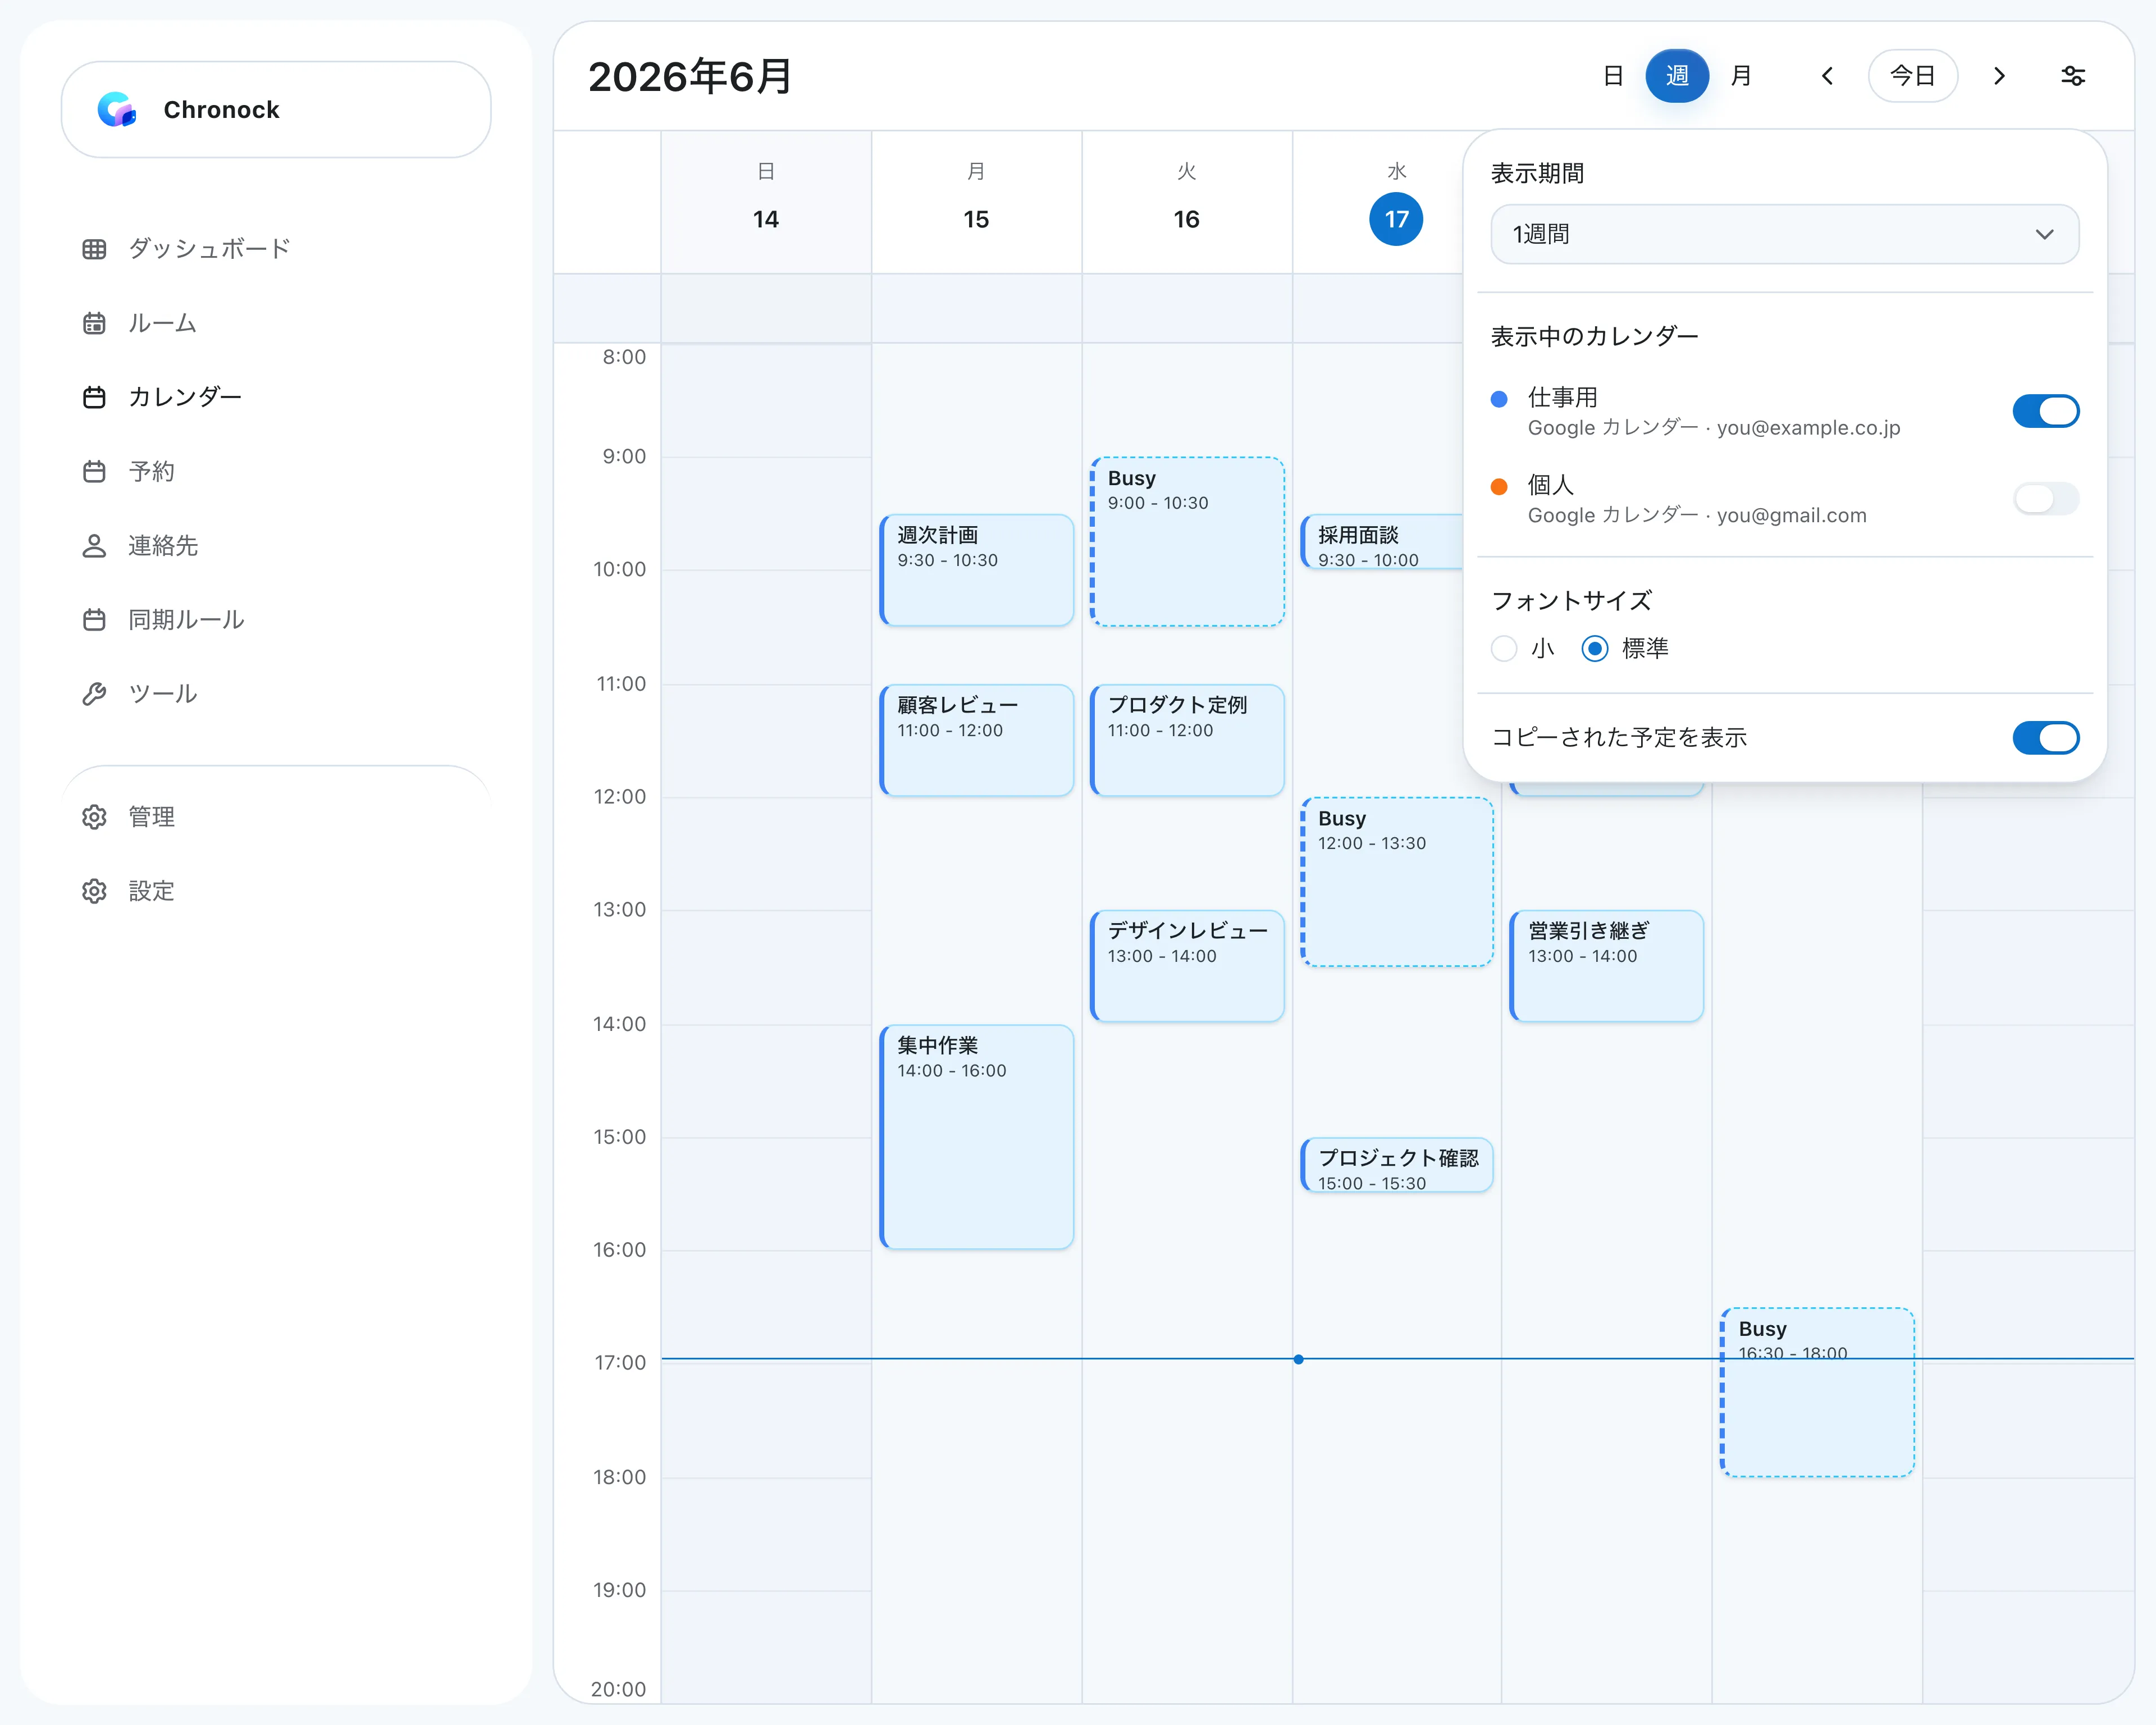
Task: Select the カレンダー sidebar icon
Action: (94, 397)
